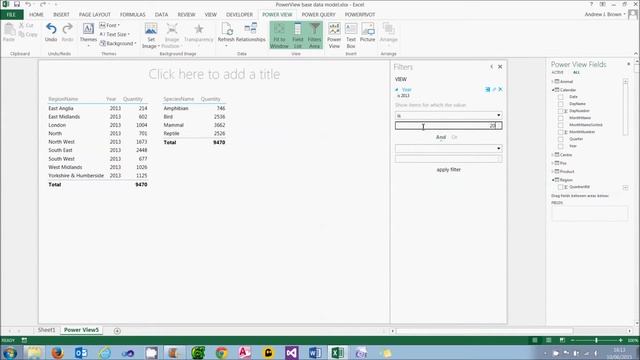Open the Font dropdown in Themes group
The height and width of the screenshot is (360, 640).
click(x=109, y=25)
